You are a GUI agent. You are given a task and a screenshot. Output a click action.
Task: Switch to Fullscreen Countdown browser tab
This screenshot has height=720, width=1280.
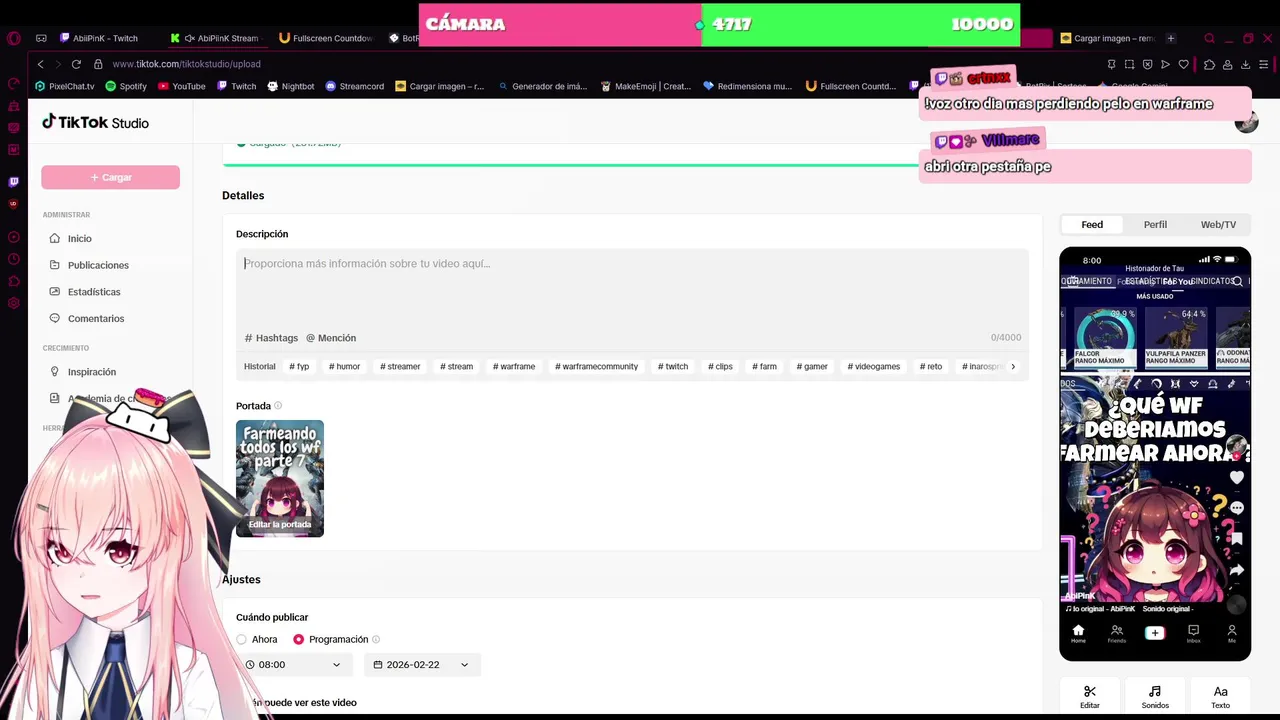coord(327,38)
